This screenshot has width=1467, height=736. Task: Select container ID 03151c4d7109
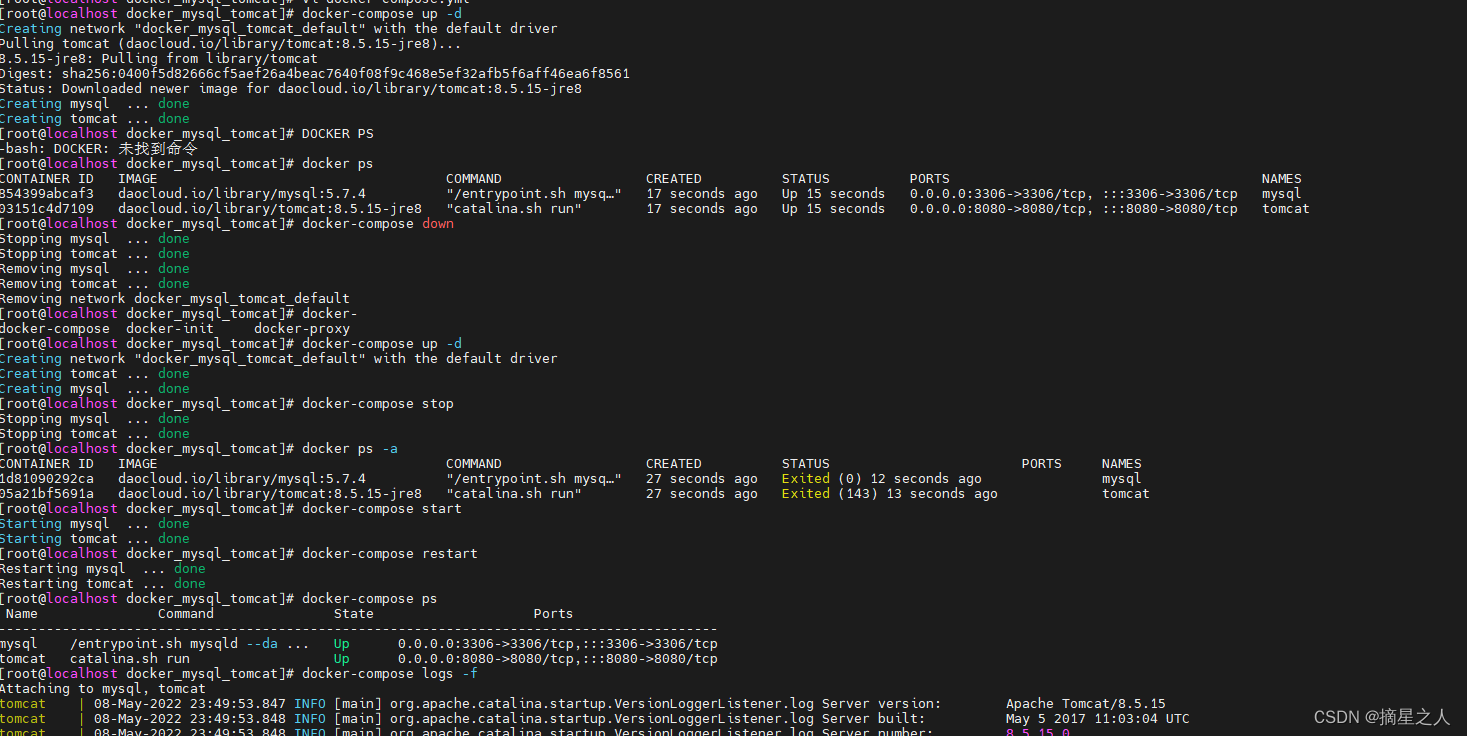[x=47, y=209]
